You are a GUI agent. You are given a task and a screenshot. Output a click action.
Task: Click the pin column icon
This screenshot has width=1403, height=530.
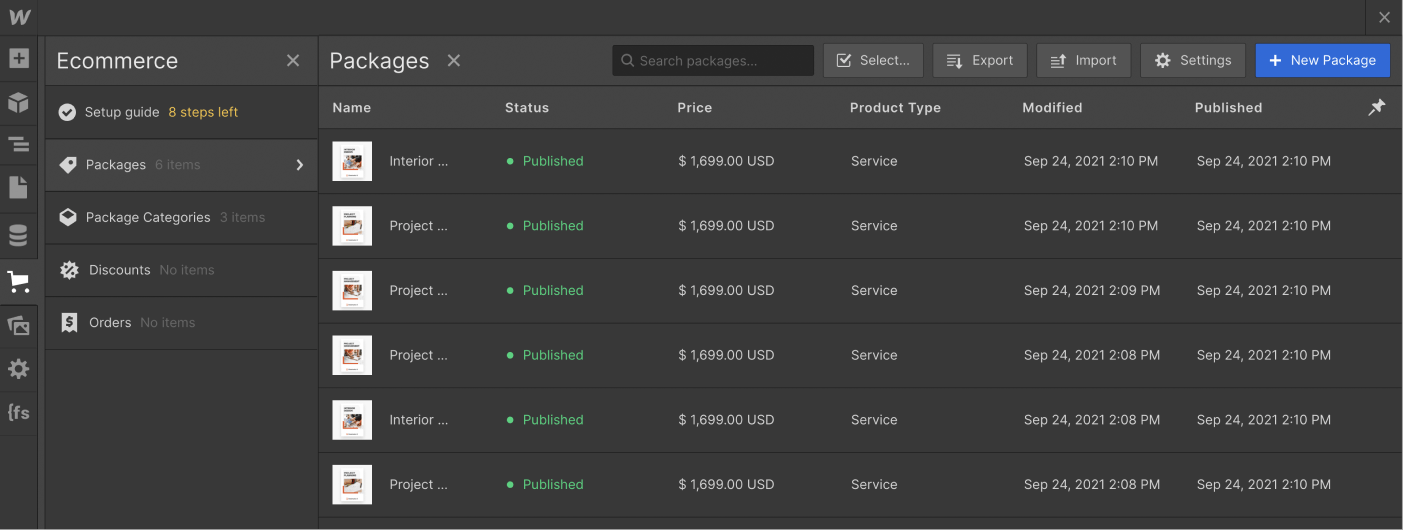coord(1377,107)
